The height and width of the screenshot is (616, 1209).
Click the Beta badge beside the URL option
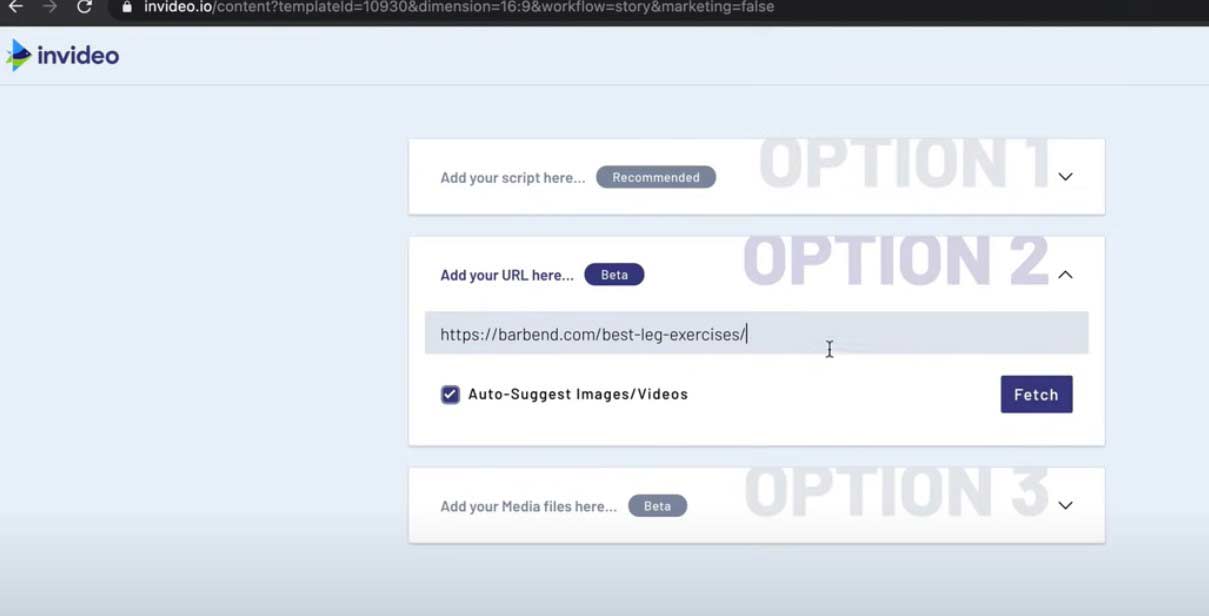coord(614,274)
